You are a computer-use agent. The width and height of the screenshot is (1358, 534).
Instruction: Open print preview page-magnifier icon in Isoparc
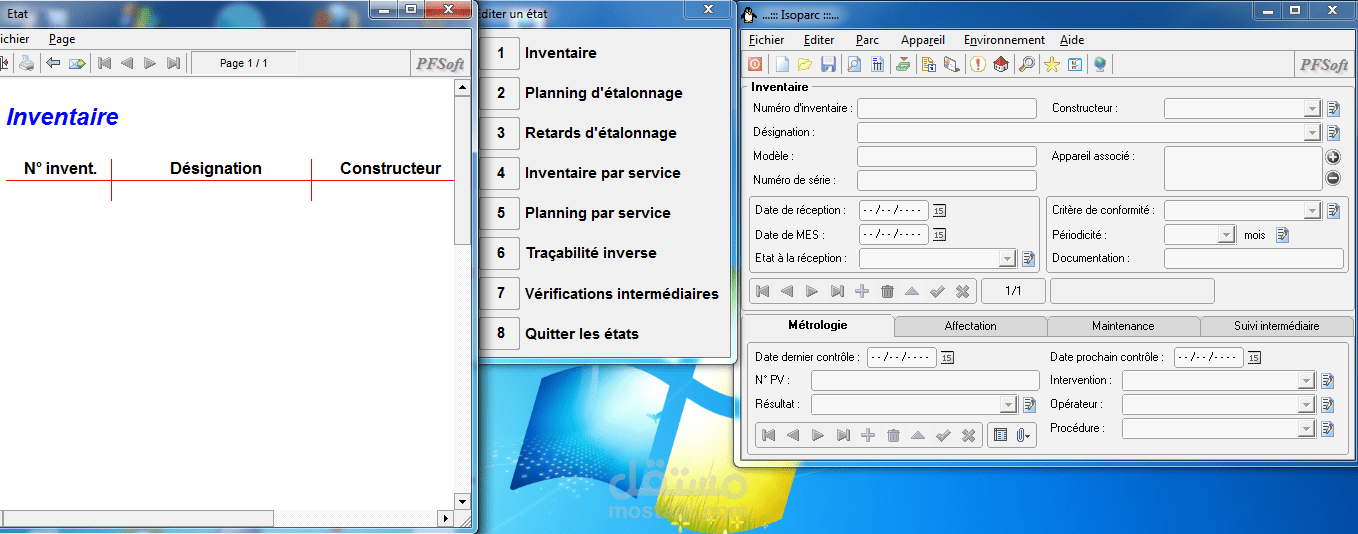coord(854,64)
